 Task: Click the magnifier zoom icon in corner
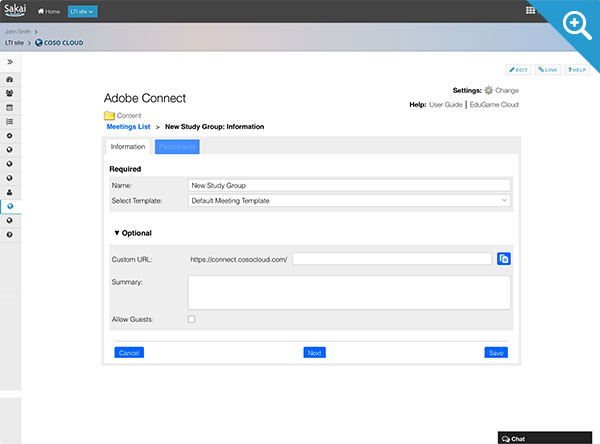click(577, 25)
